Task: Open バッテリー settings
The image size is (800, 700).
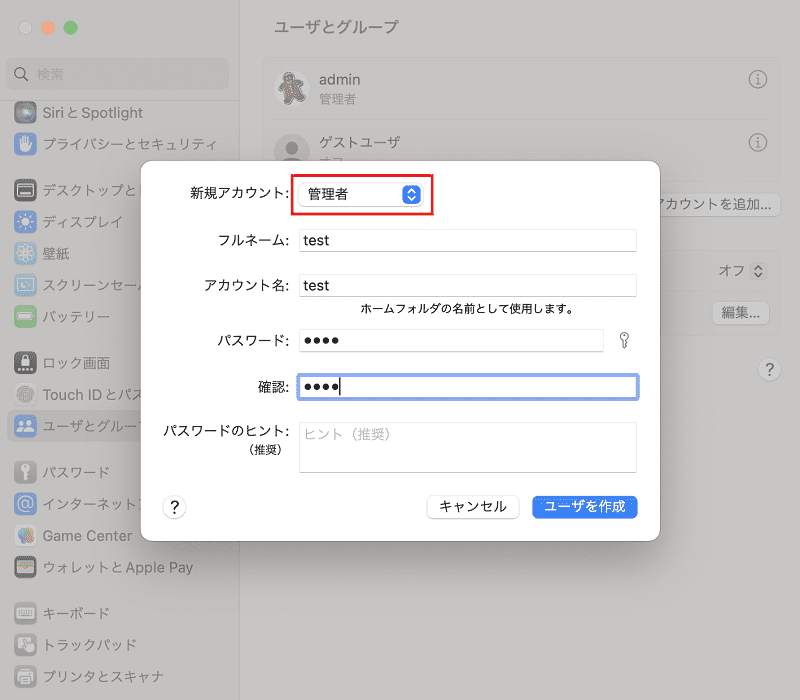Action: (x=62, y=317)
